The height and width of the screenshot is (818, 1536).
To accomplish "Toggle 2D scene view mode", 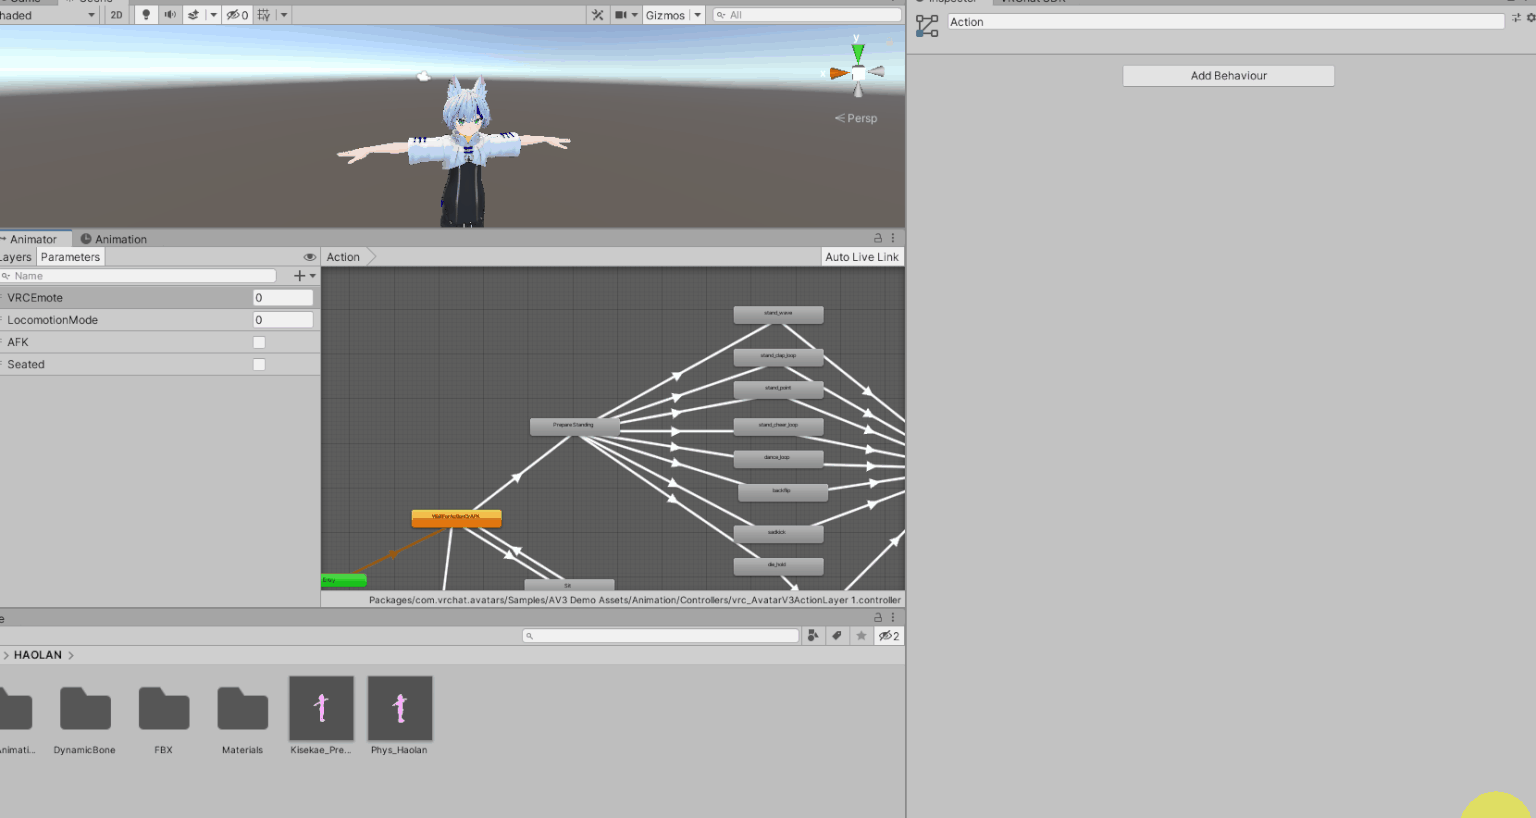I will [117, 15].
